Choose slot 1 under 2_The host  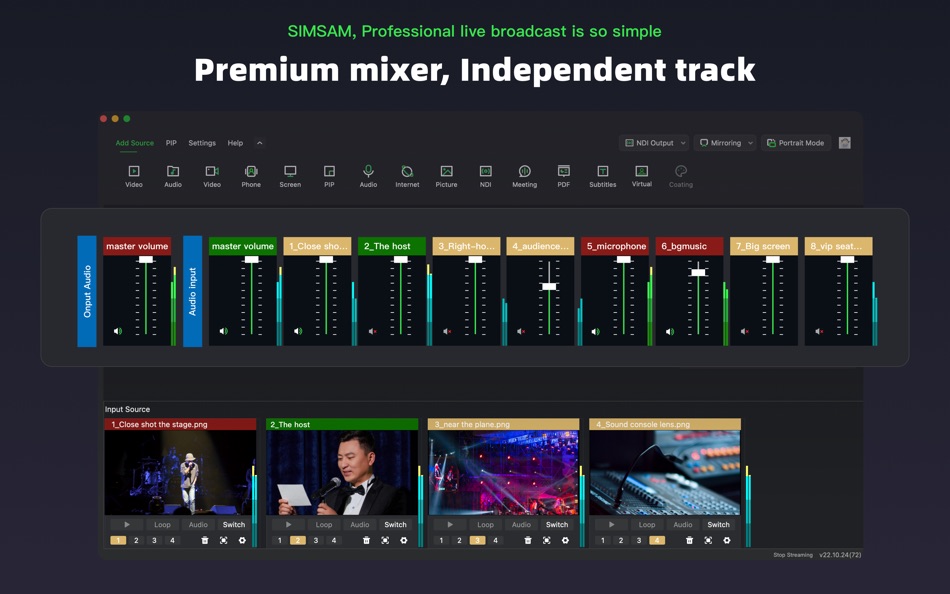pyautogui.click(x=279, y=540)
